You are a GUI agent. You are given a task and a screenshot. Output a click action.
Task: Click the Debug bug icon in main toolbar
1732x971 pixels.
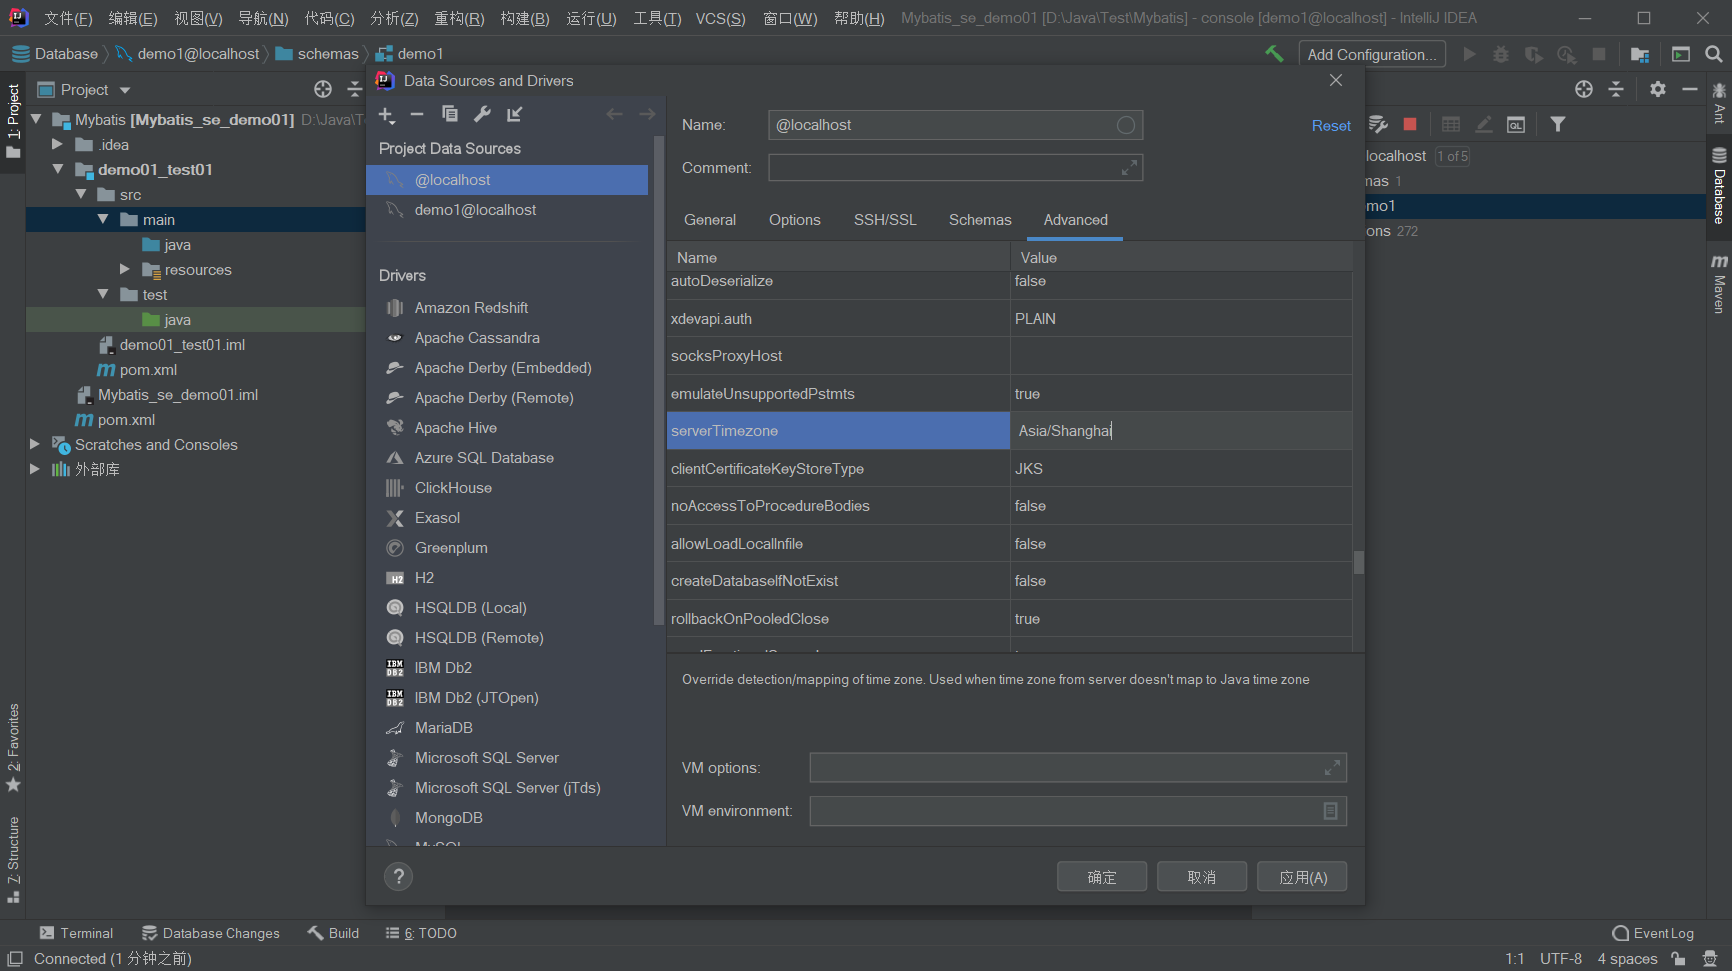[x=1501, y=54]
